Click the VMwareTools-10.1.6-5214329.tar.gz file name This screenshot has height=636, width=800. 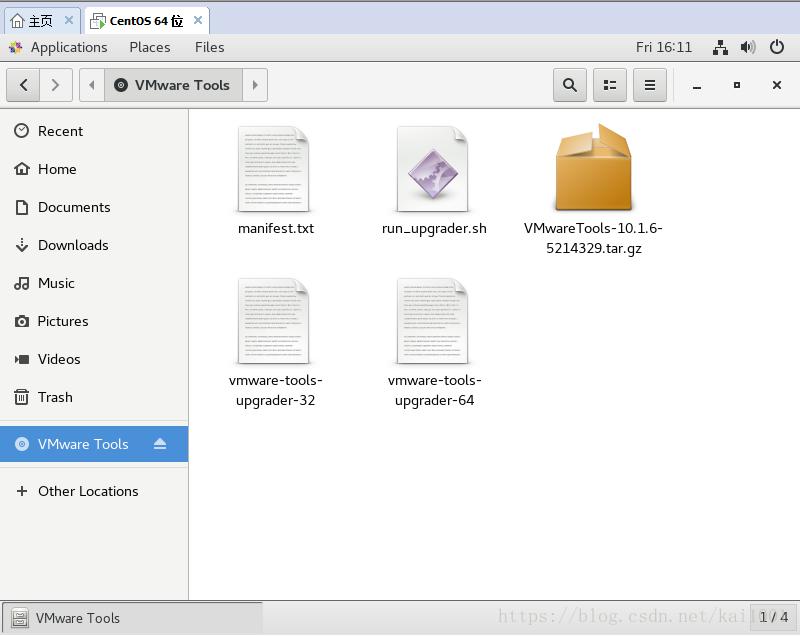tap(593, 238)
